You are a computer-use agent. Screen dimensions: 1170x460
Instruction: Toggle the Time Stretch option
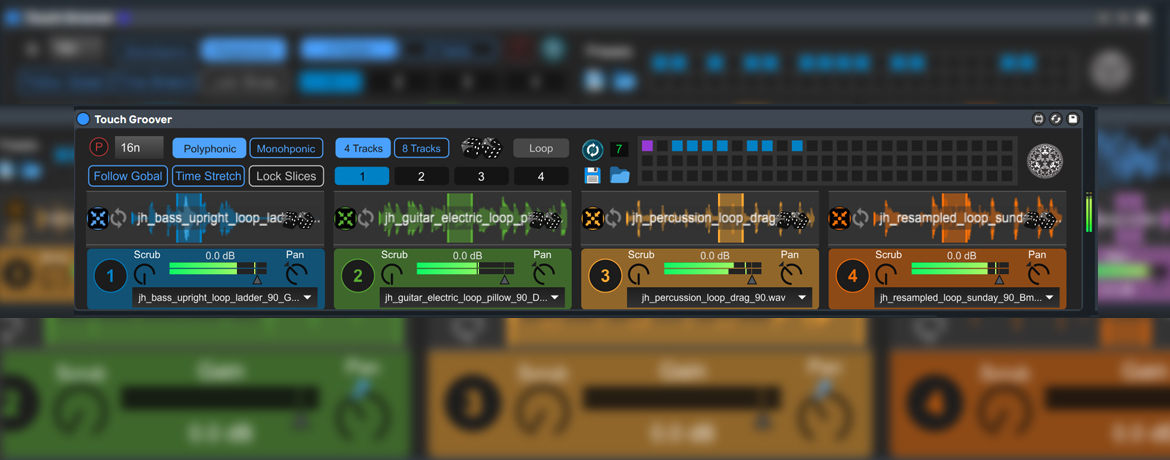pyautogui.click(x=208, y=176)
